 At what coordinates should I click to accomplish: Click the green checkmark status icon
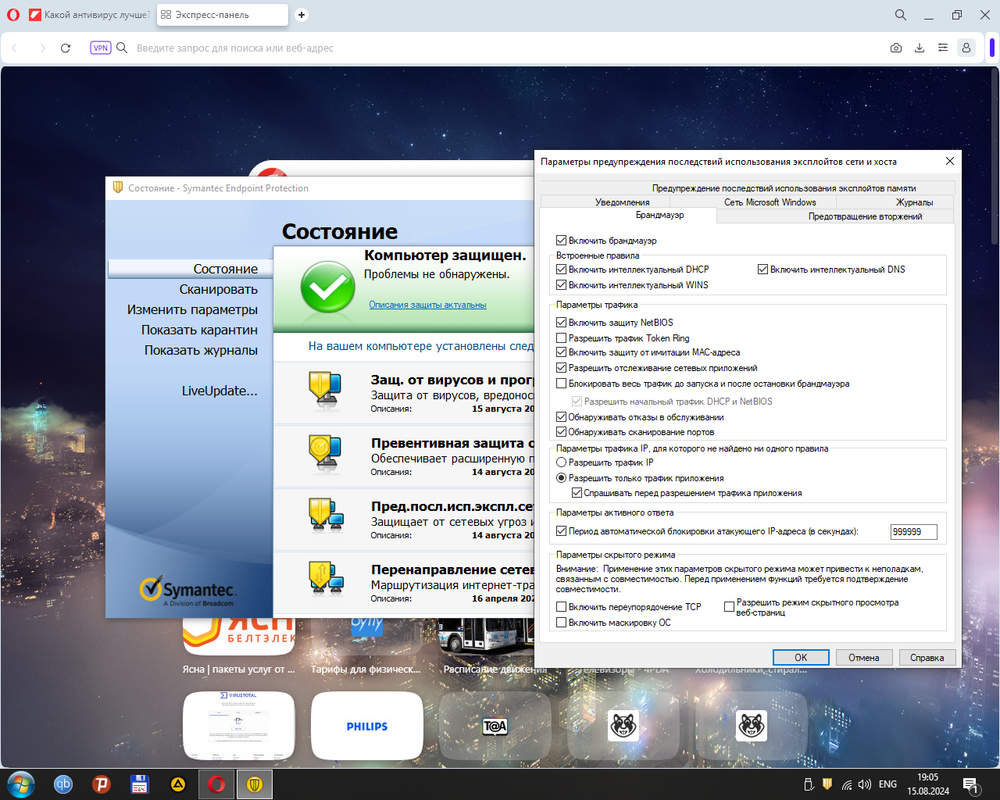coord(328,286)
